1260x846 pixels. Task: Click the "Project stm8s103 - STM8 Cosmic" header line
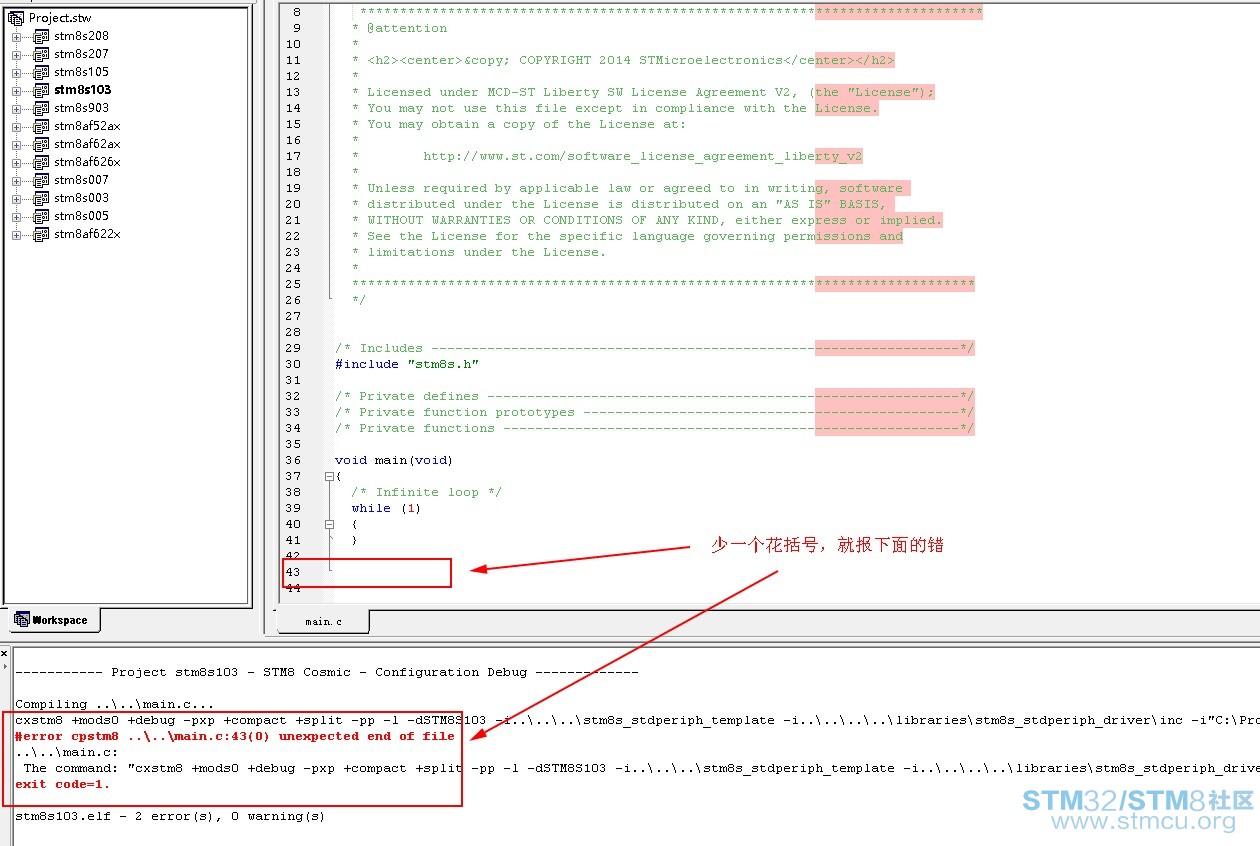coord(327,672)
